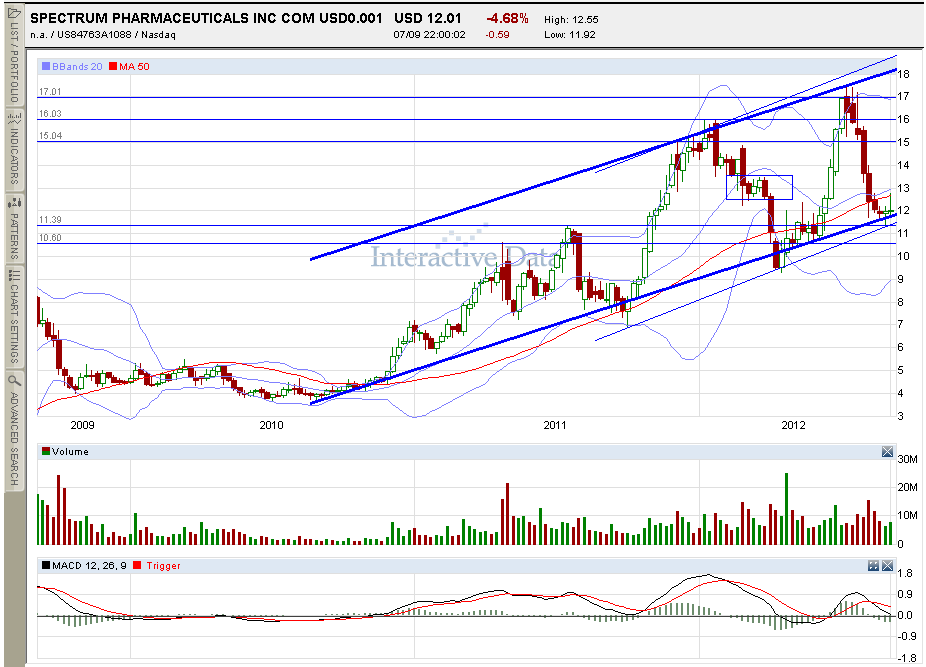Click the MA 50 red legend swatch

113,67
